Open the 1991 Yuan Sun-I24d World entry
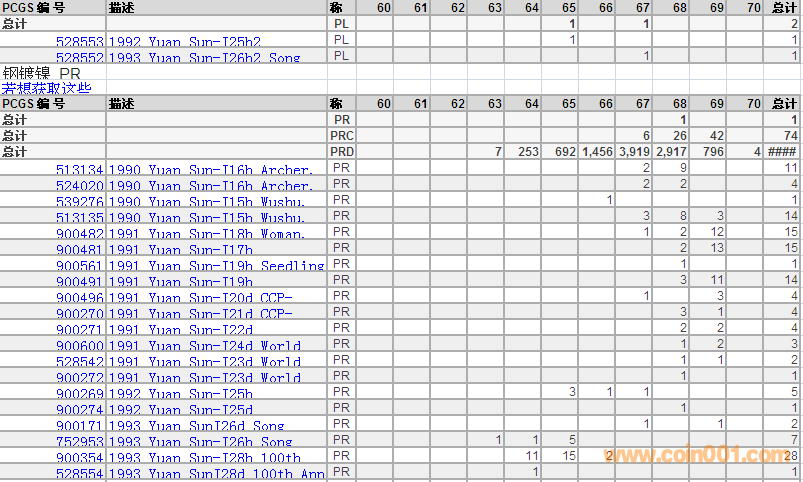This screenshot has height=482, width=803. [x=204, y=345]
